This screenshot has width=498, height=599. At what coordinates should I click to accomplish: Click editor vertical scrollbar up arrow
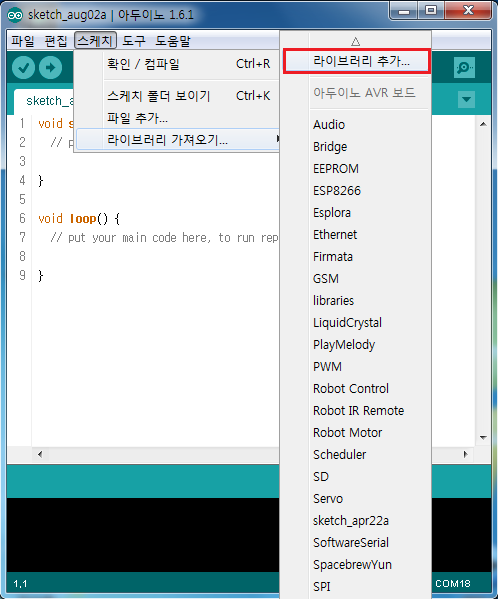pyautogui.click(x=483, y=124)
